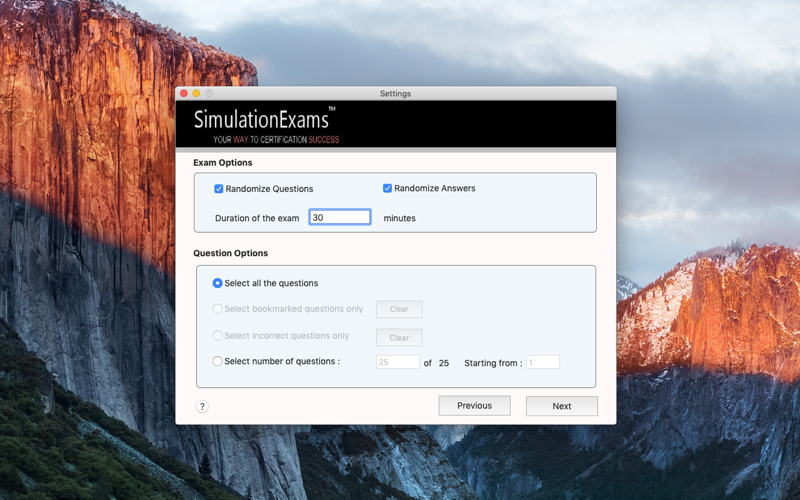Clear incorrect questions with Clear button
Viewport: 800px width, 500px height.
coord(399,338)
